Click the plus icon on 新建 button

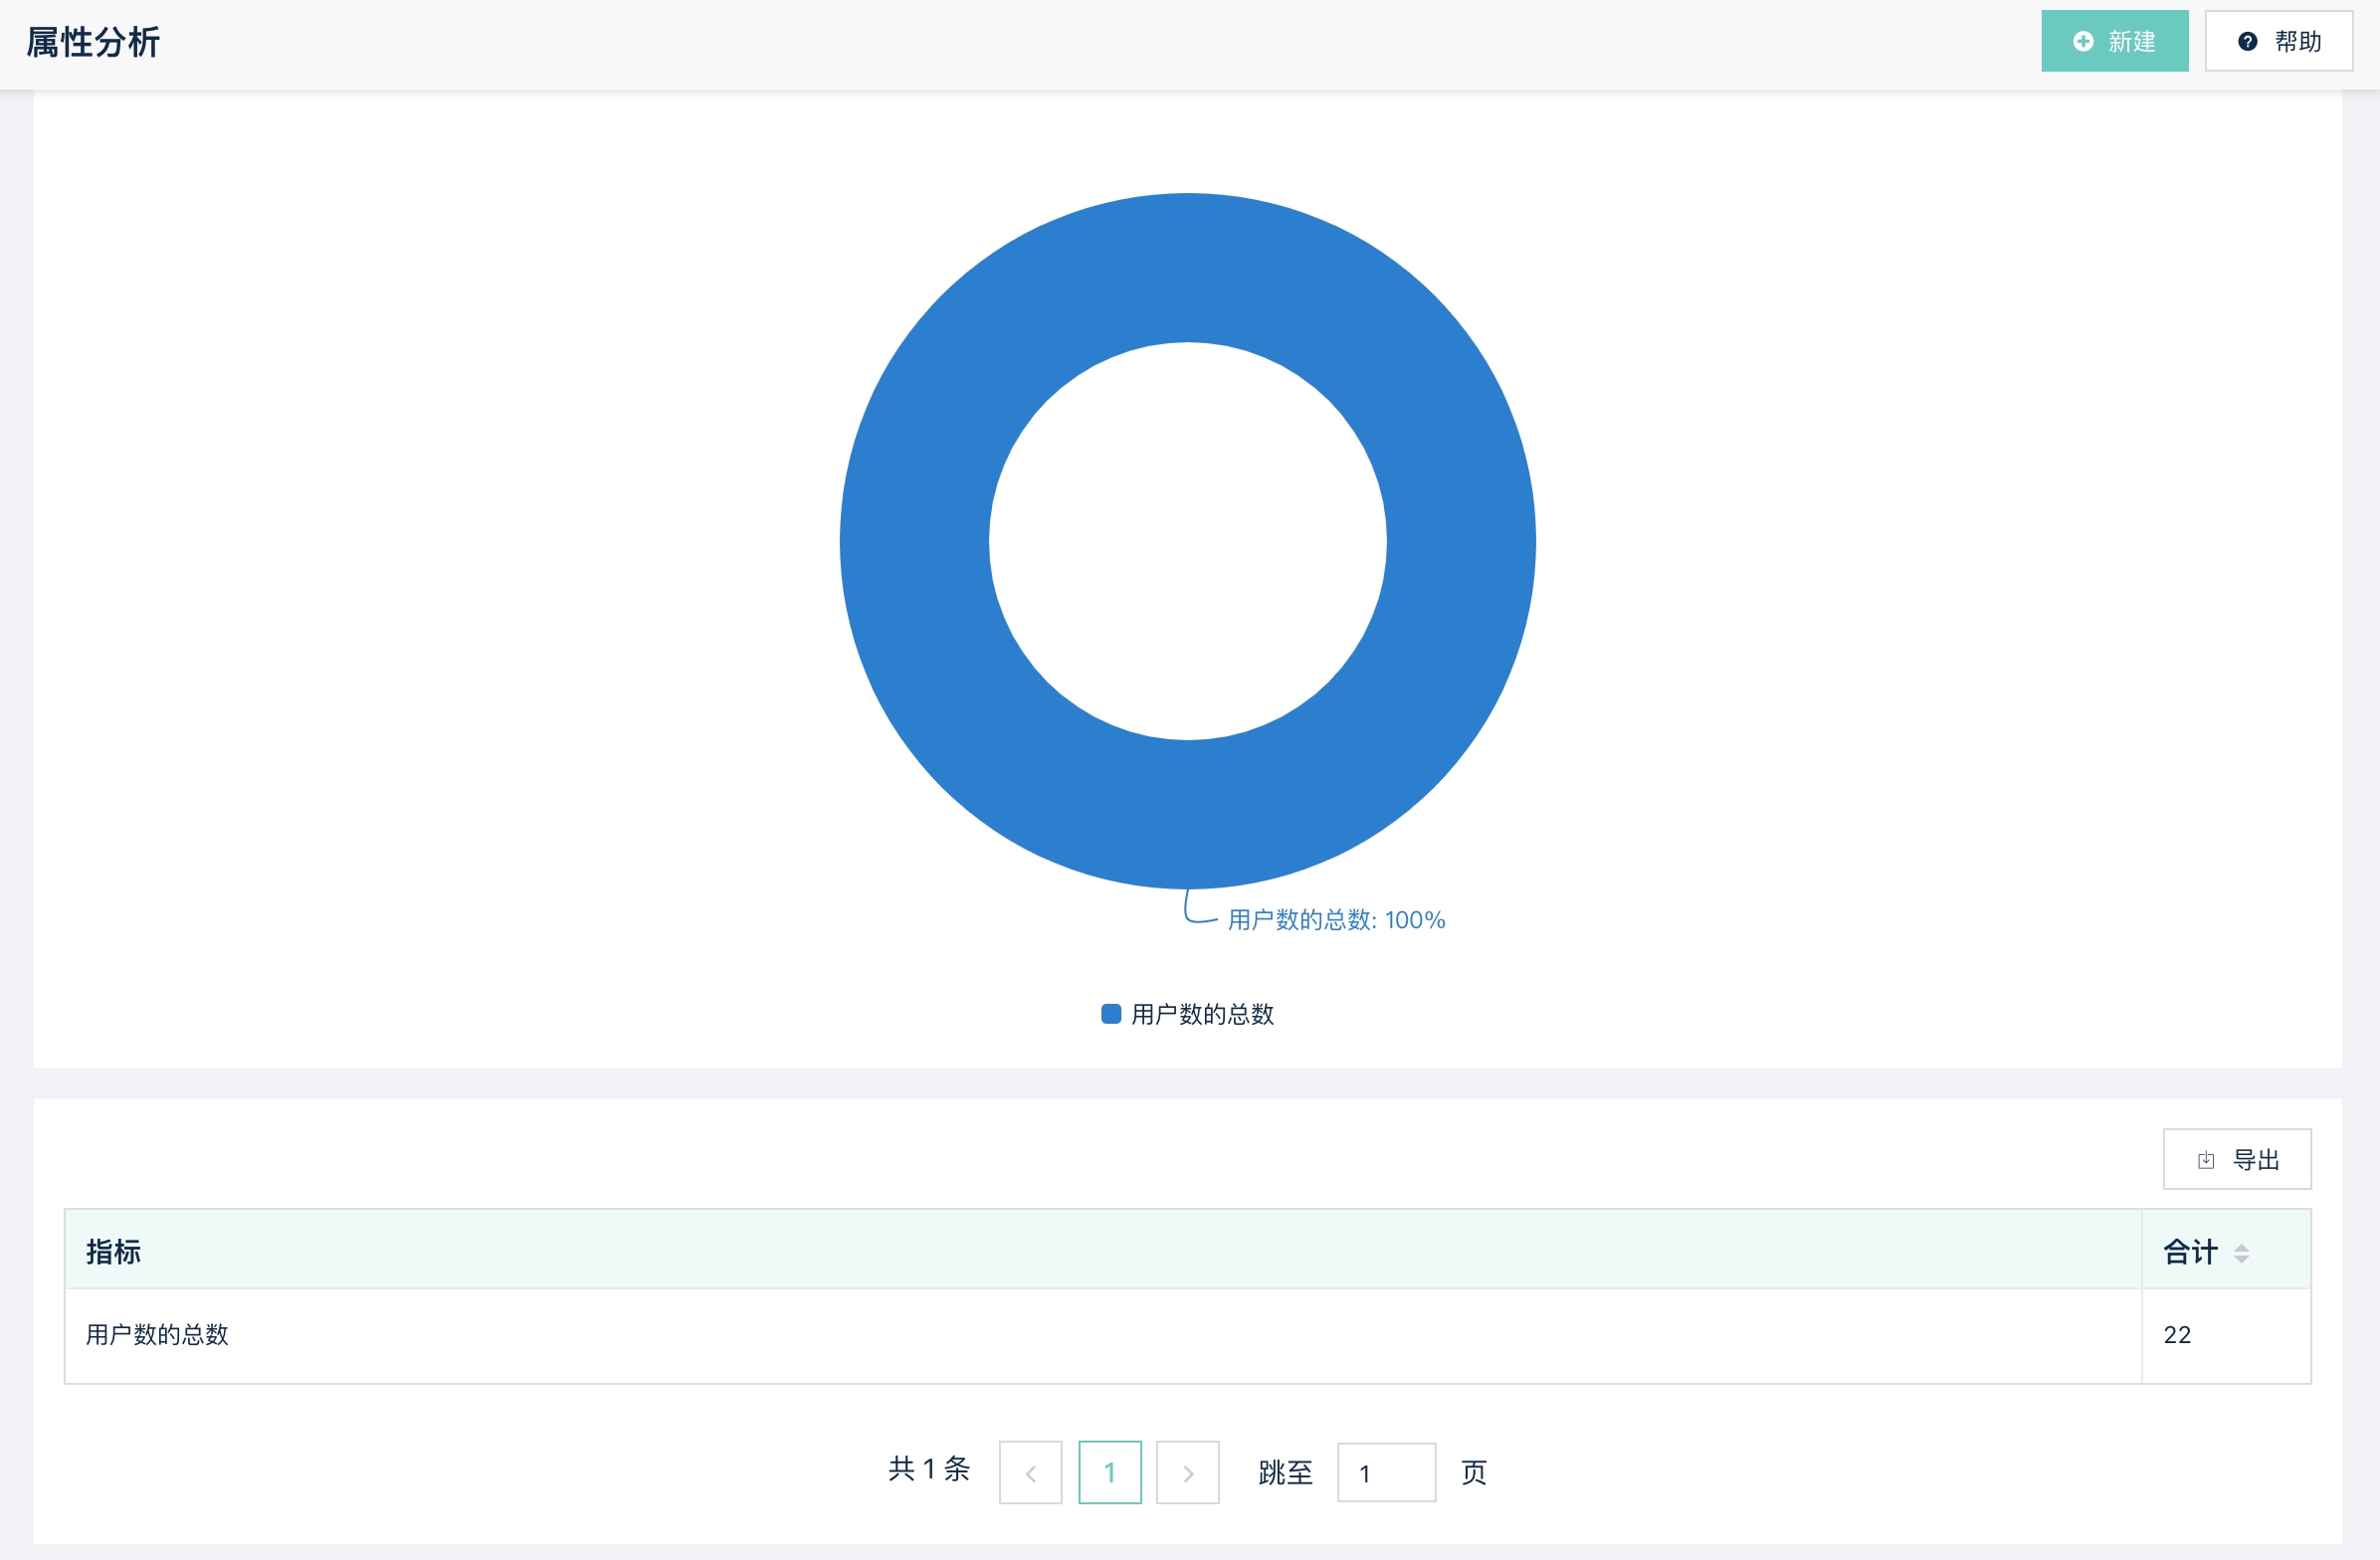(x=2083, y=41)
